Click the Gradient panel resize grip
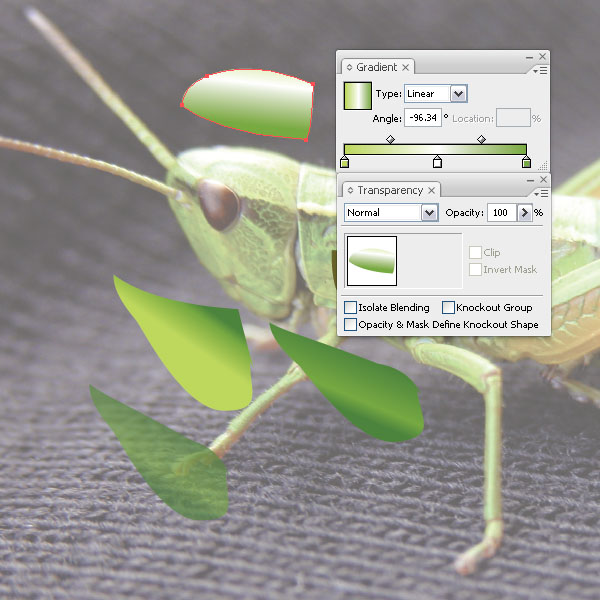The image size is (600, 600). point(543,166)
